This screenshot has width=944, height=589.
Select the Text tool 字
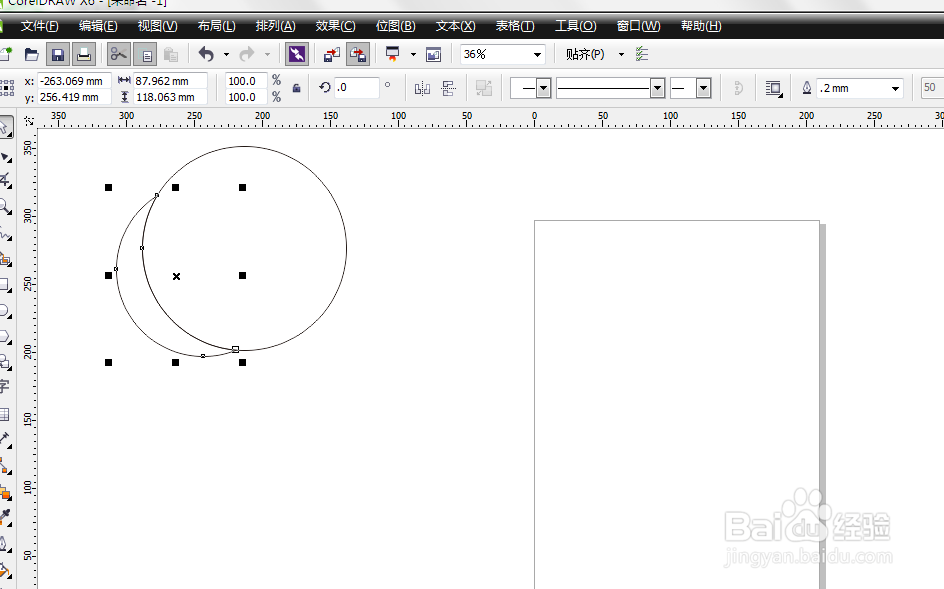click(5, 387)
